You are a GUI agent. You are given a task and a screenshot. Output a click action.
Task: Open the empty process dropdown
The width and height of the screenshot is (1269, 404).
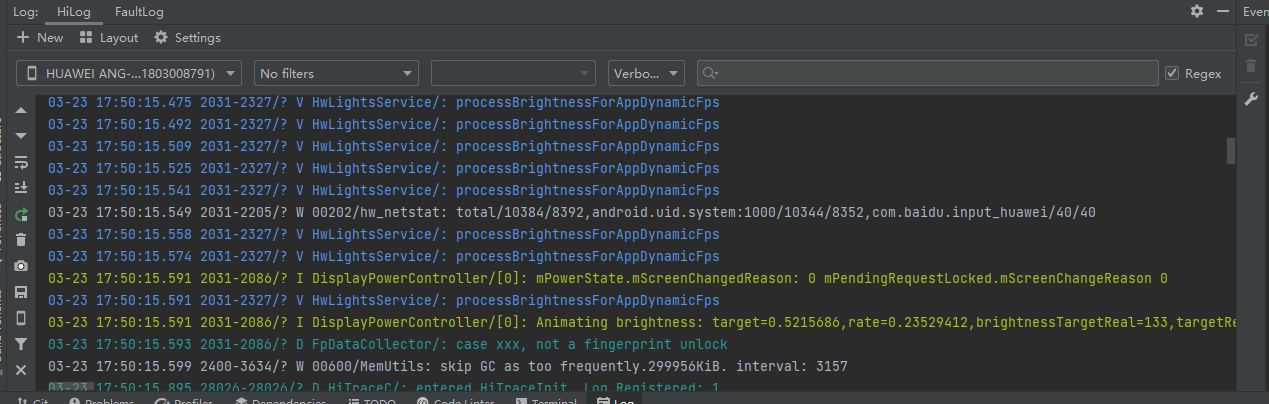(513, 73)
